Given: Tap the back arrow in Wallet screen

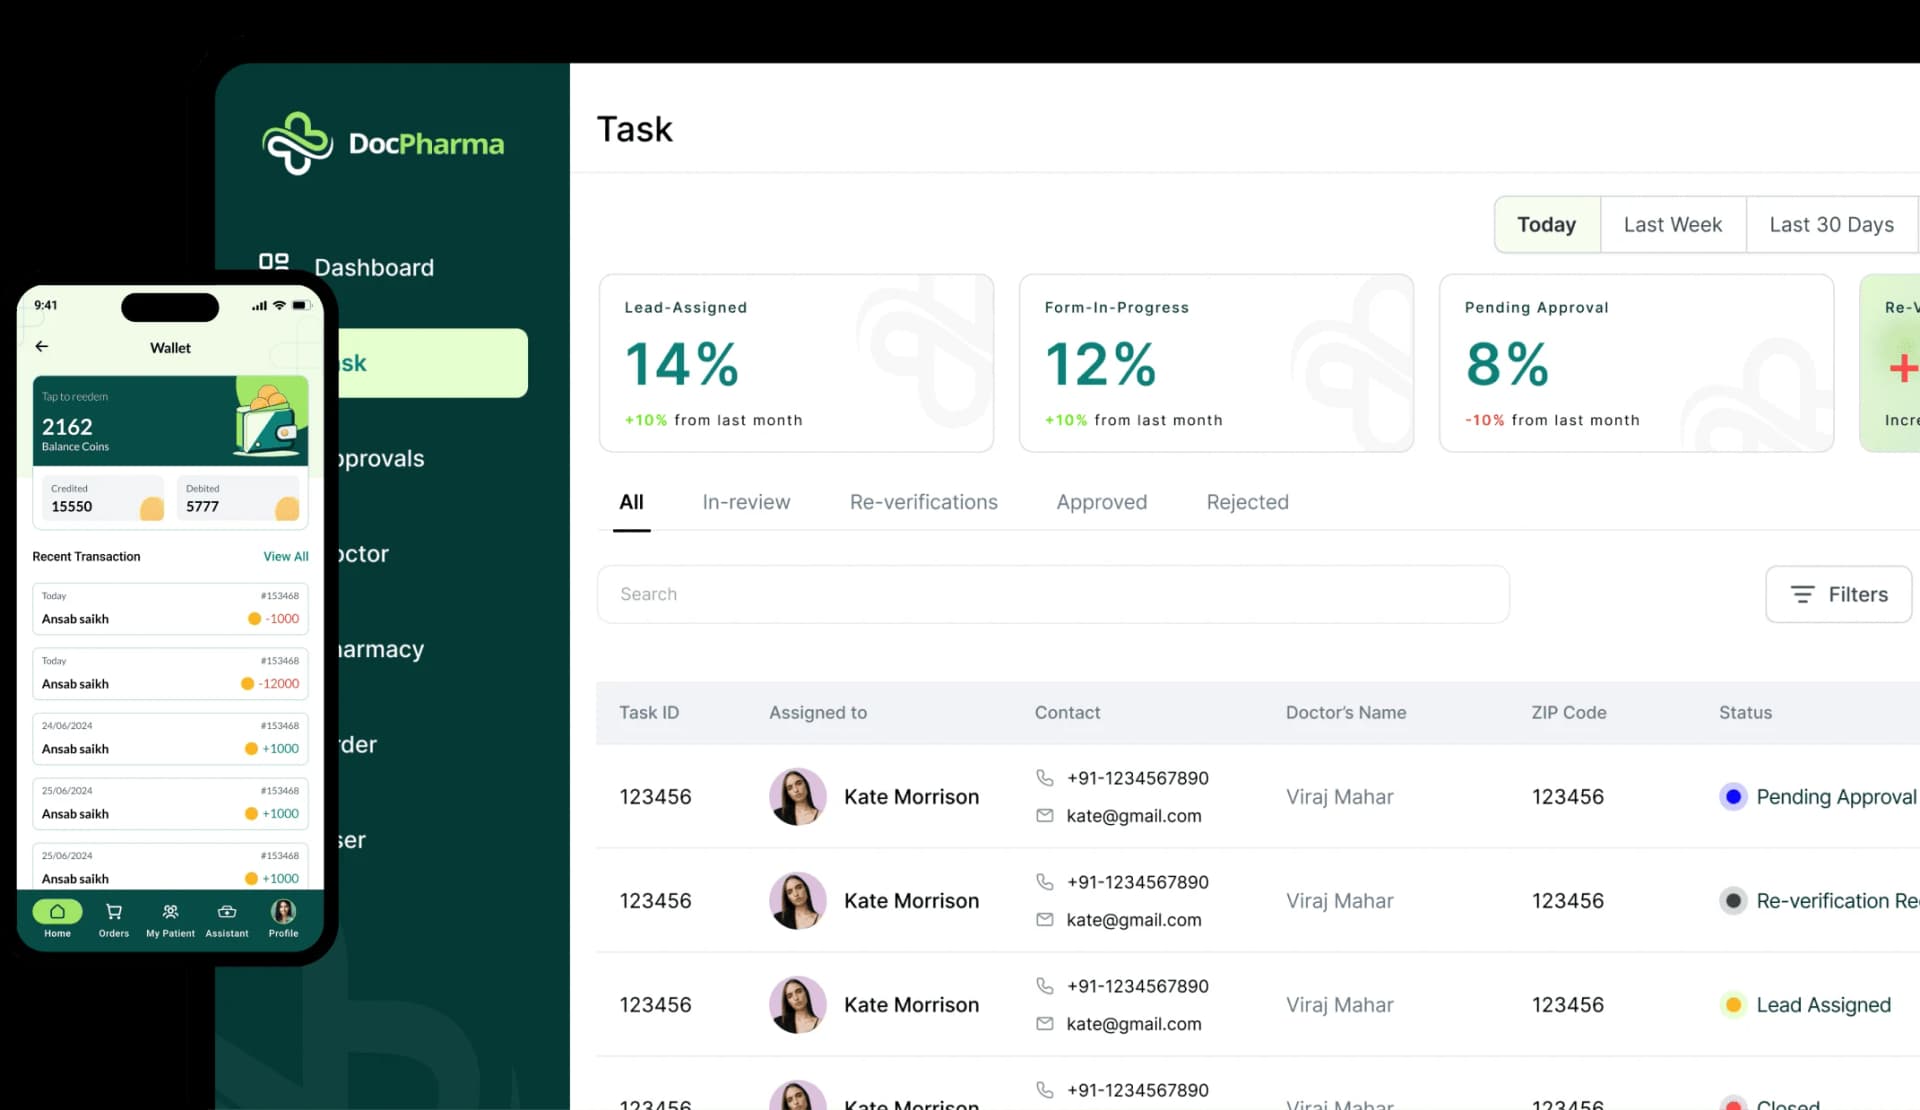Looking at the screenshot, I should click(x=42, y=346).
